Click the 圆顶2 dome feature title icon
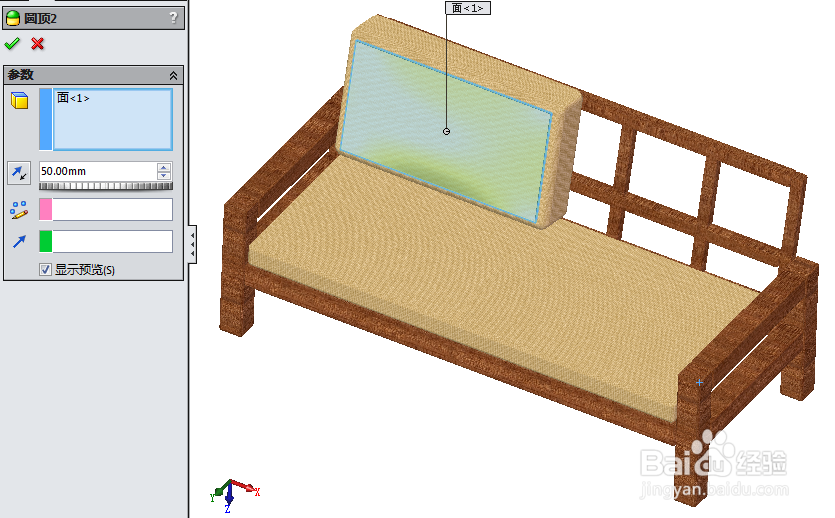Screen dimensions: 835x518 13,19
